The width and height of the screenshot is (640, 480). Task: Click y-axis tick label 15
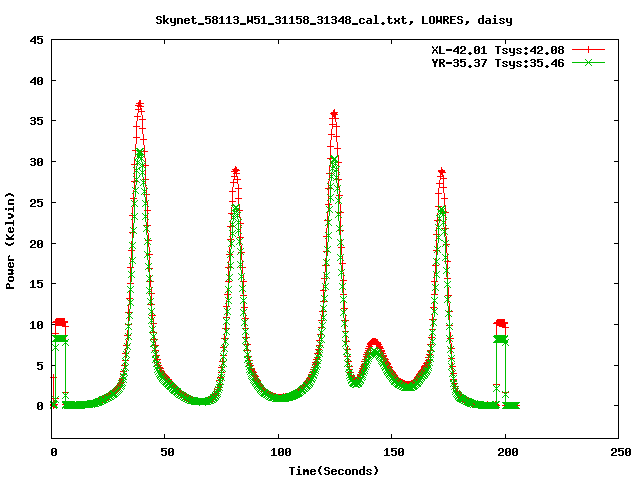pos(36,284)
